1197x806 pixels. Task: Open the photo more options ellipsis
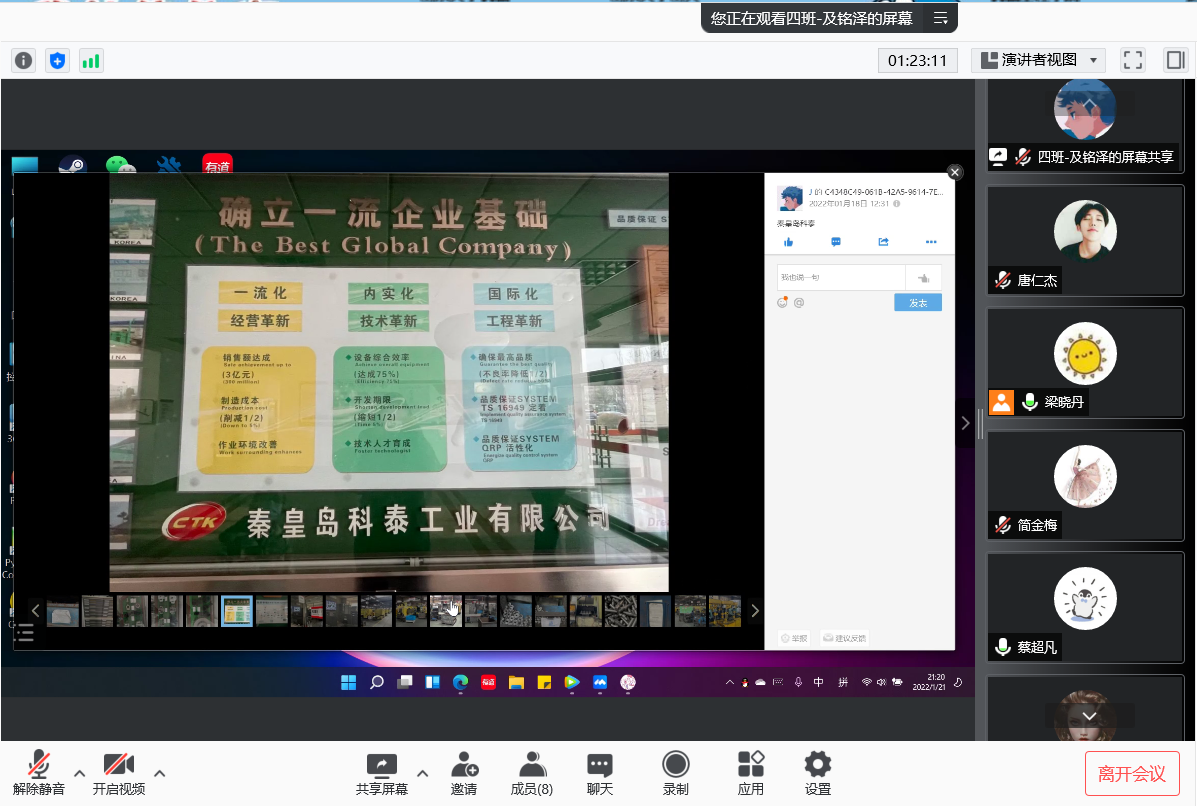click(x=931, y=242)
